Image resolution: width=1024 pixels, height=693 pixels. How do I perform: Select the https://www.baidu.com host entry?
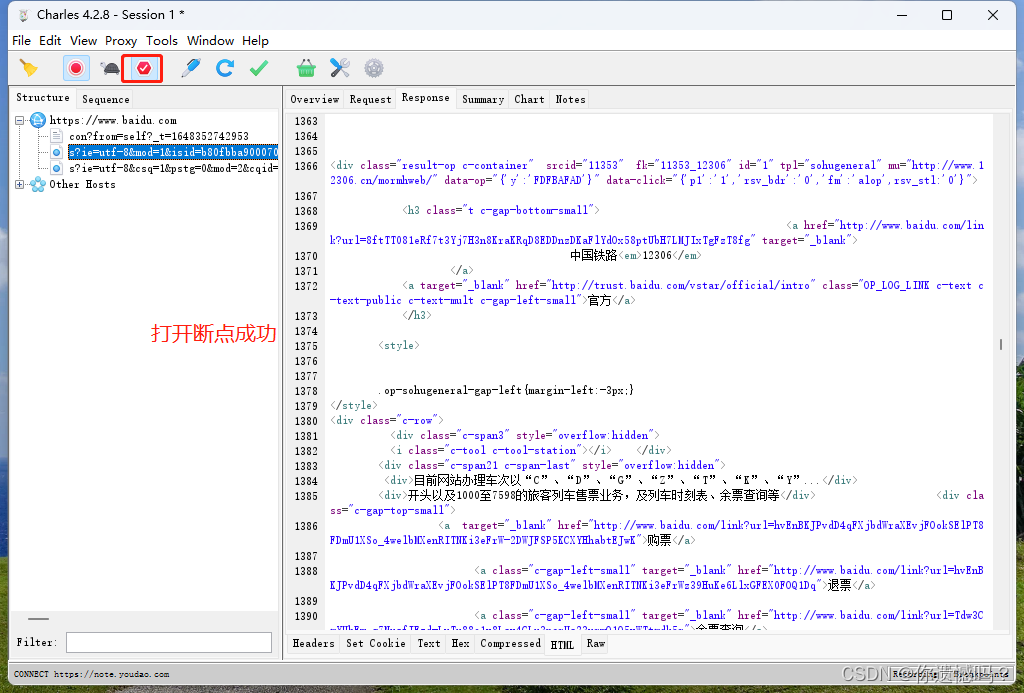point(113,120)
